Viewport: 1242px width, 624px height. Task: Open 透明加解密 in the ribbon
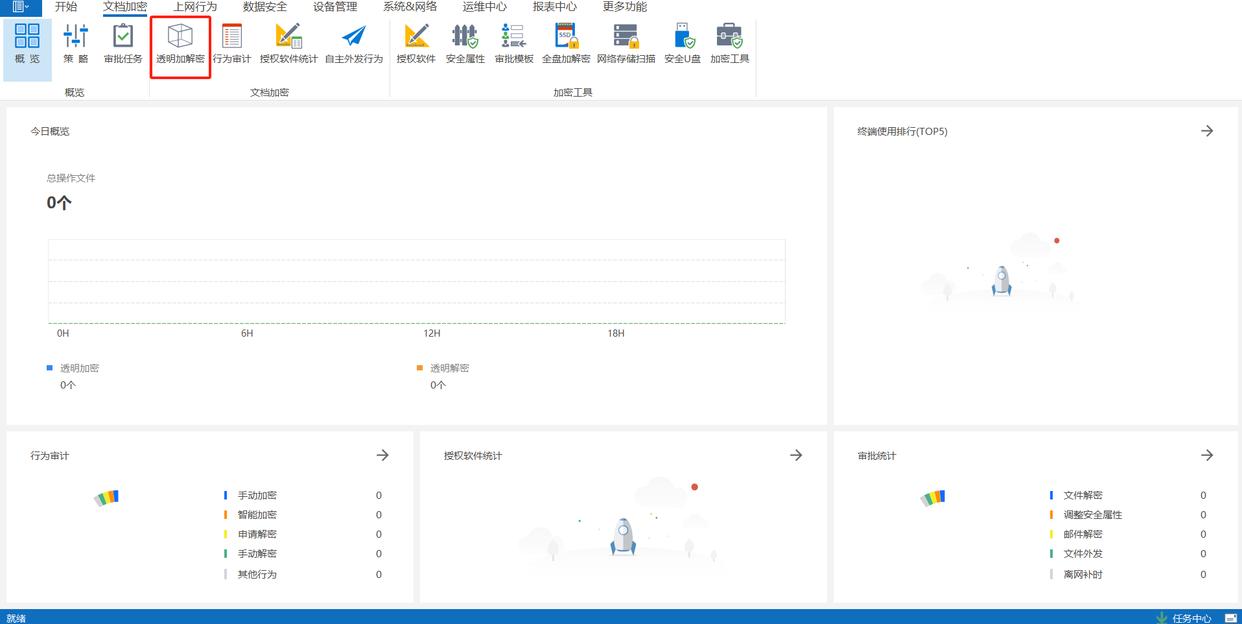click(x=180, y=45)
